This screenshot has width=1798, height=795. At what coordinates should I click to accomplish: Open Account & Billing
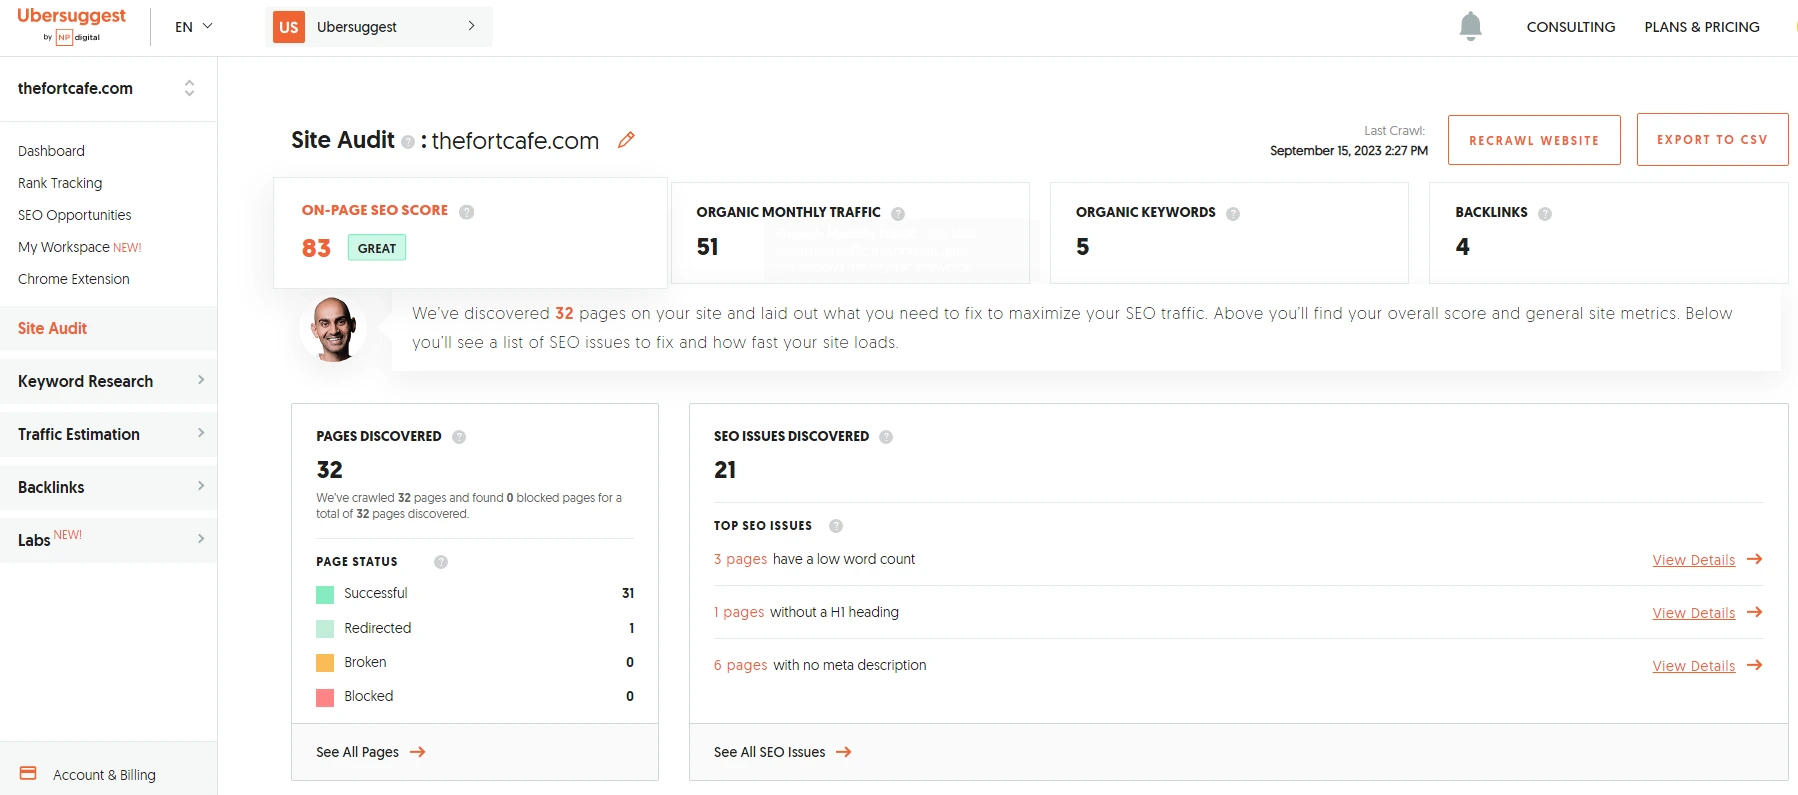(104, 775)
